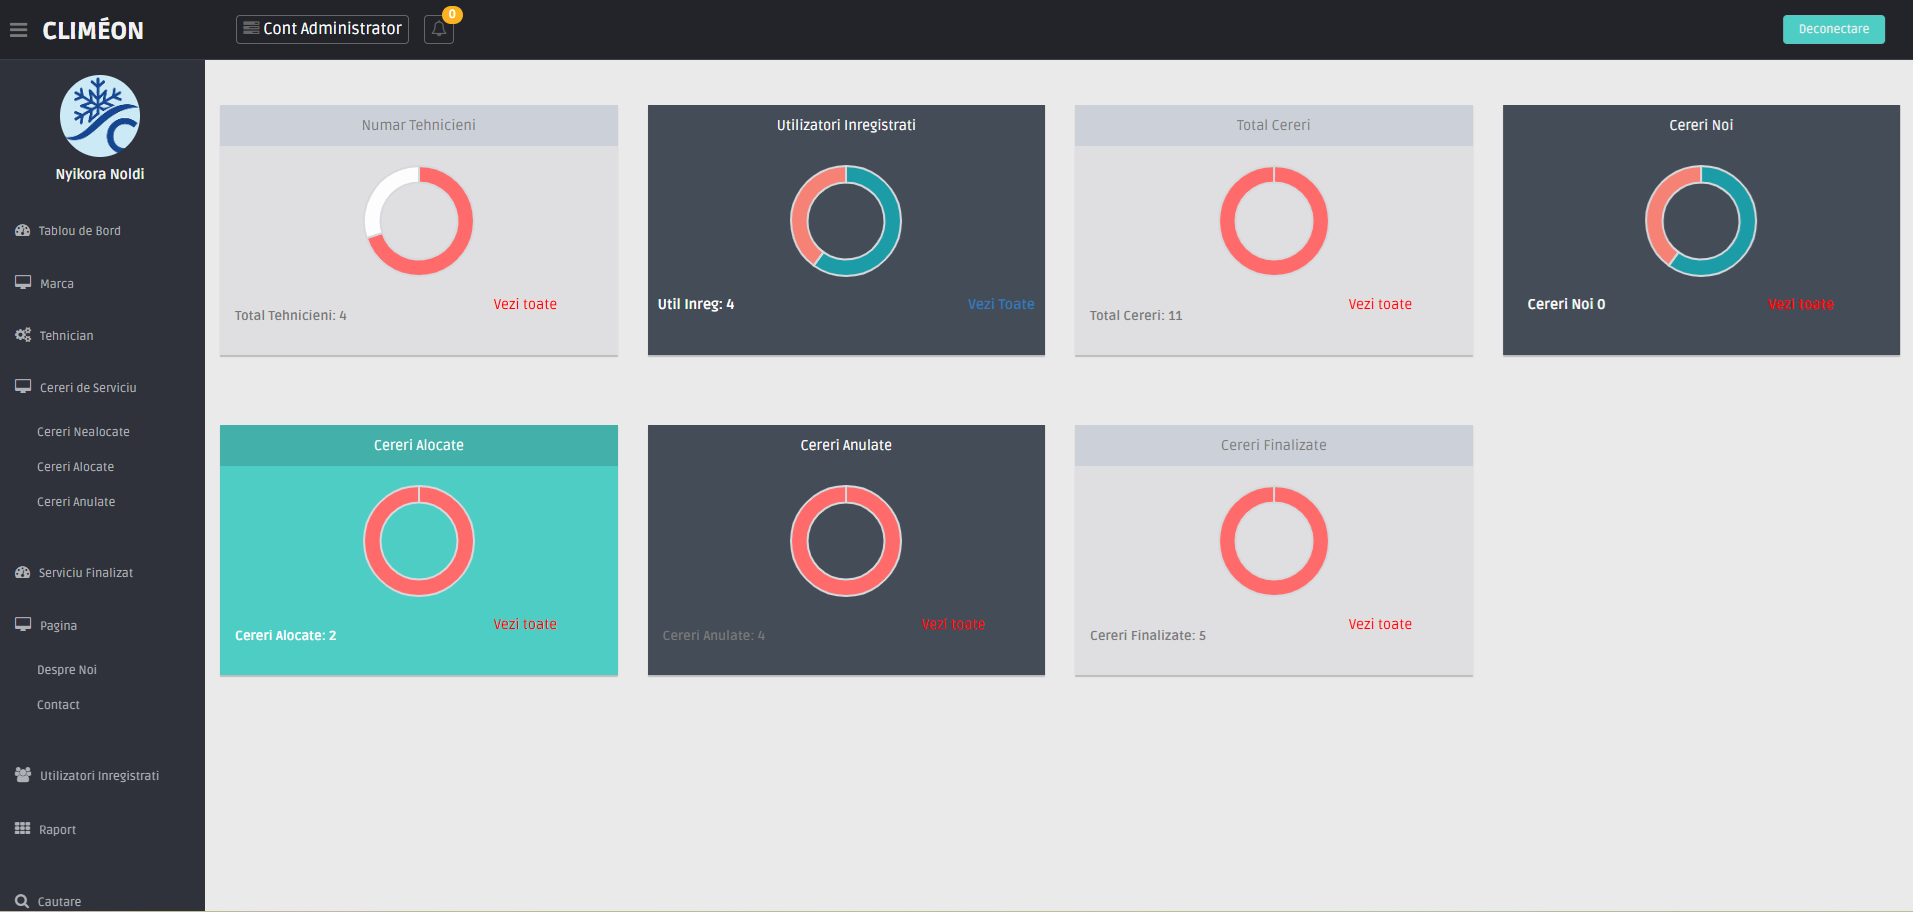Open Cereri Nealocate submenu item

coord(83,432)
